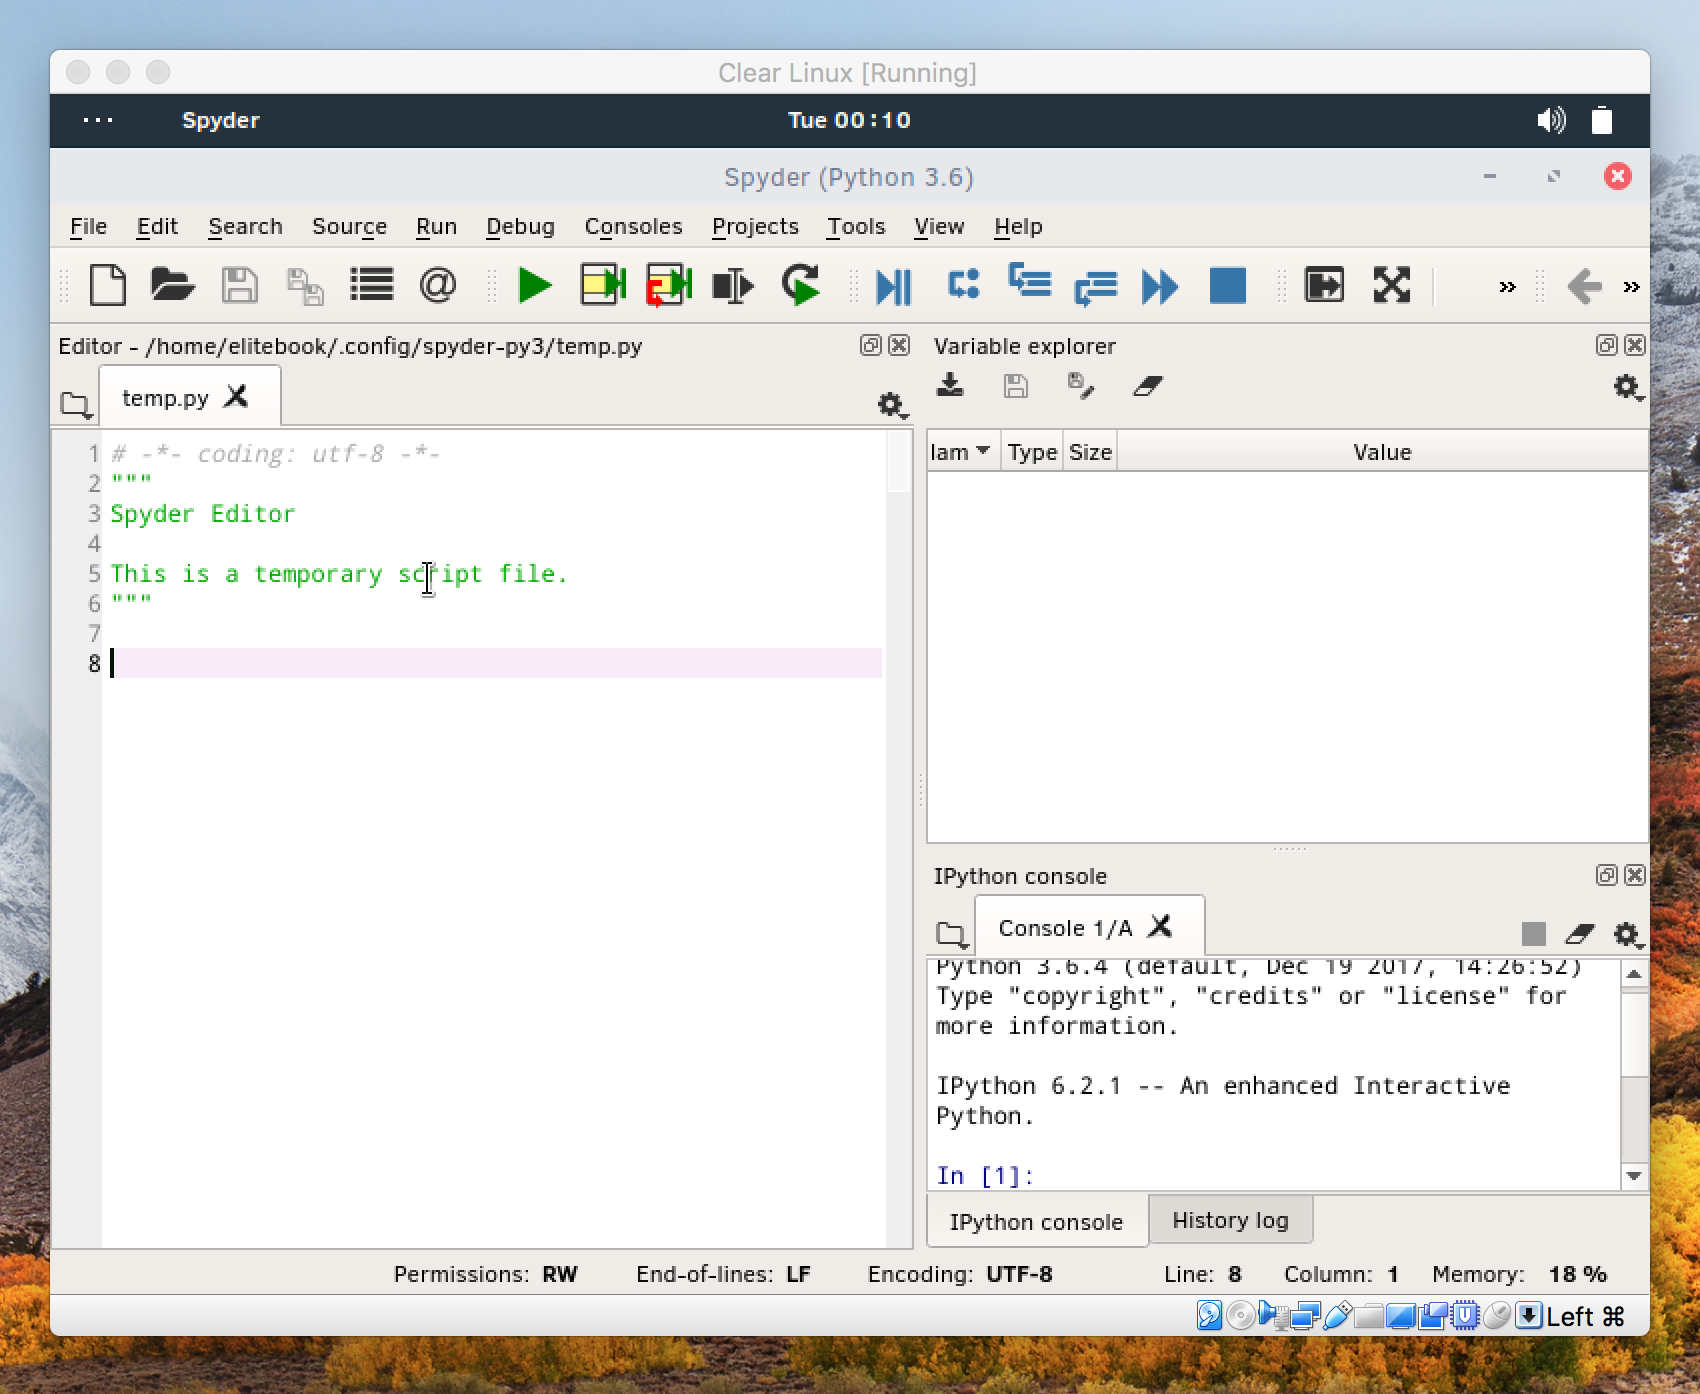Click the @ symbol toolbar icon
This screenshot has height=1394, width=1700.
[x=438, y=286]
